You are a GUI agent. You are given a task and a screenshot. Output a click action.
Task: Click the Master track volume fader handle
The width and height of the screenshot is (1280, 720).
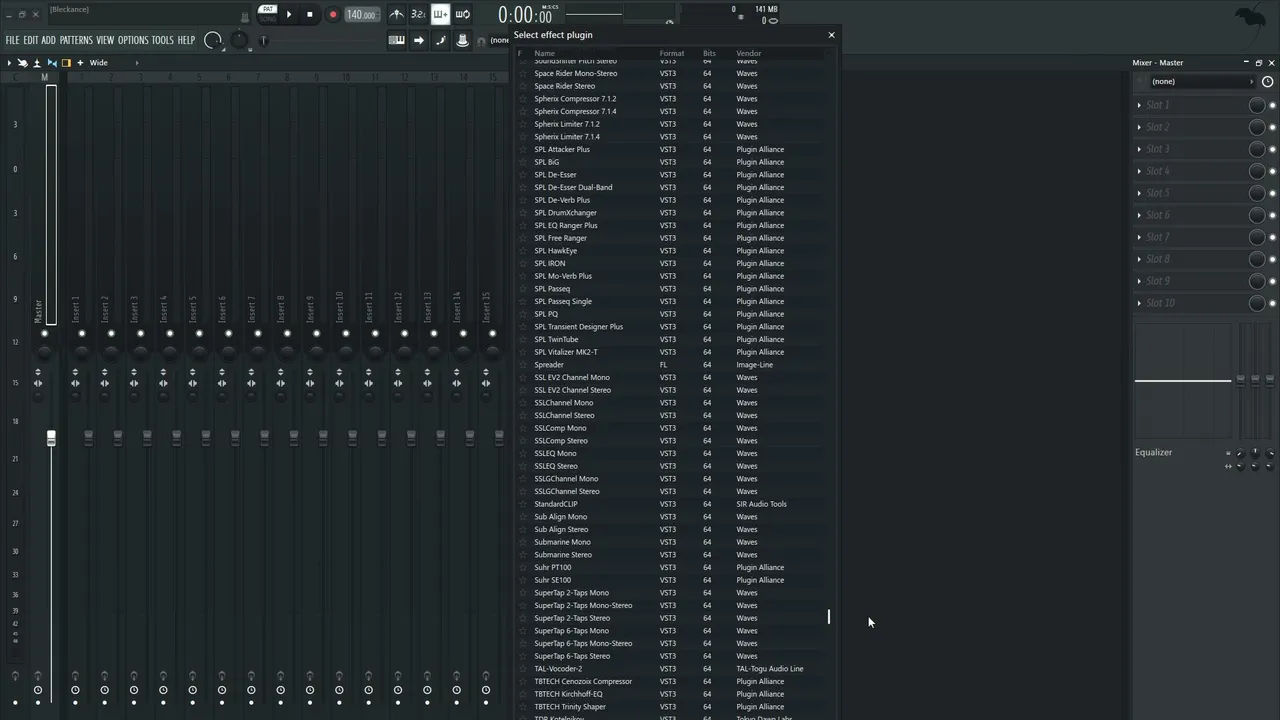[51, 438]
